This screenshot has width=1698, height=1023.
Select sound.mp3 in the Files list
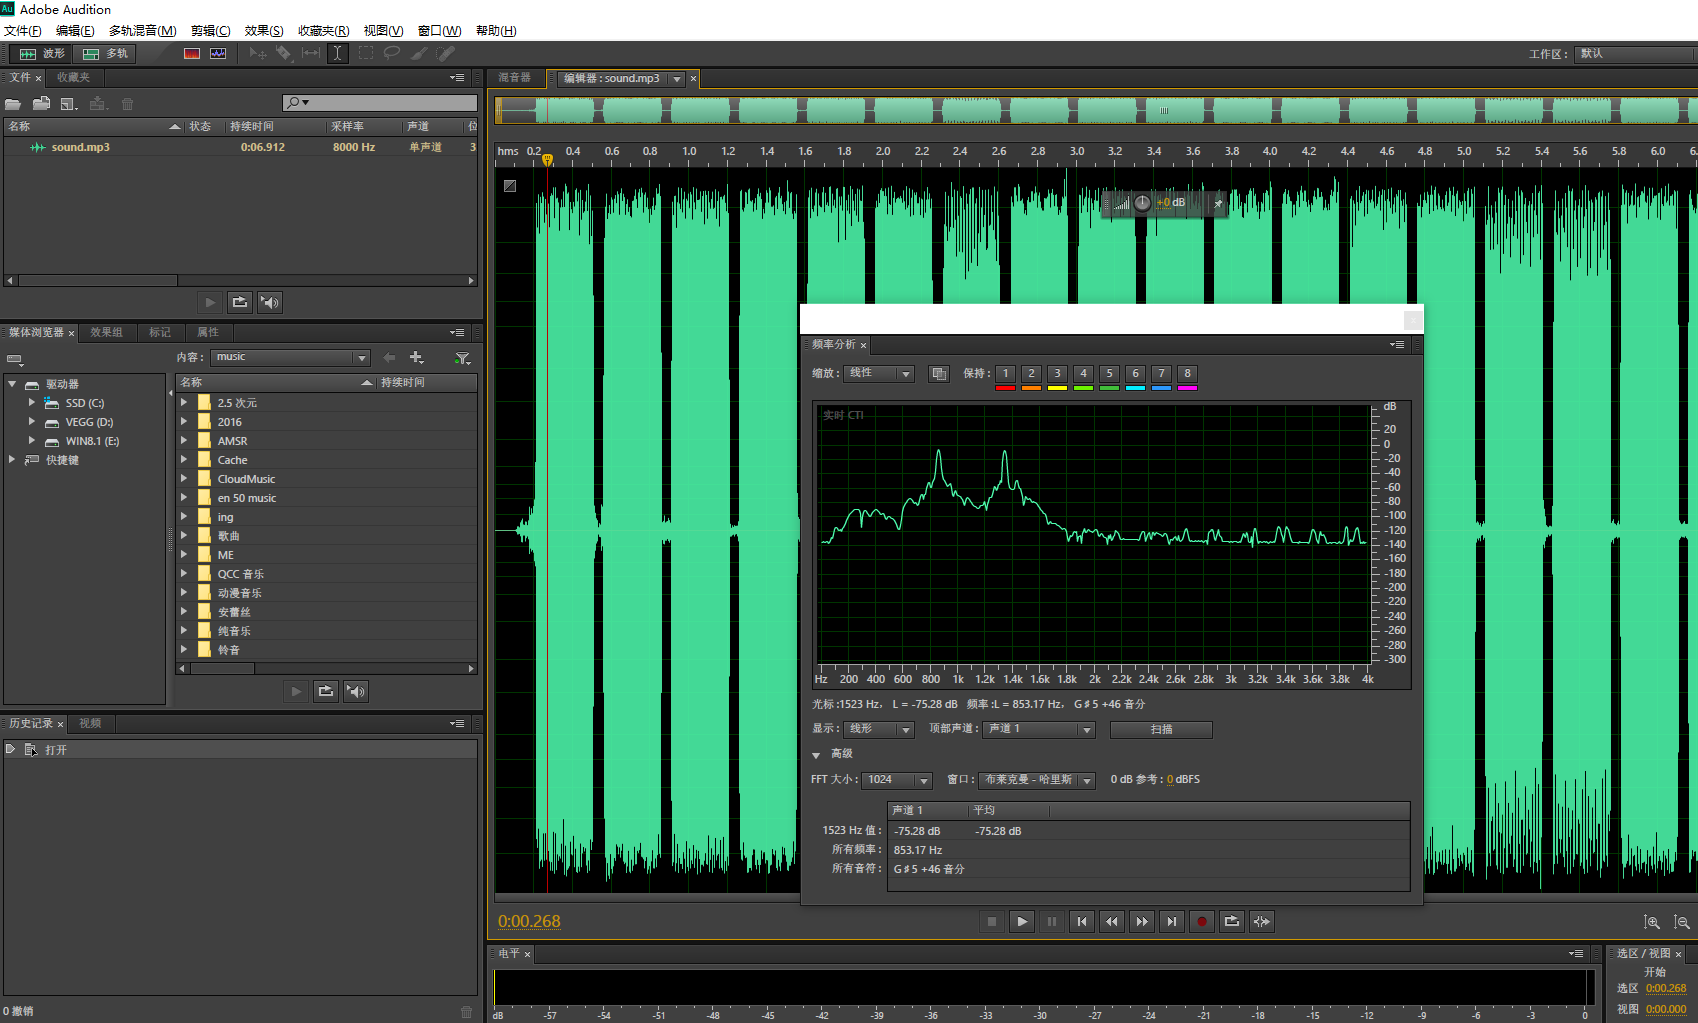pos(241,147)
